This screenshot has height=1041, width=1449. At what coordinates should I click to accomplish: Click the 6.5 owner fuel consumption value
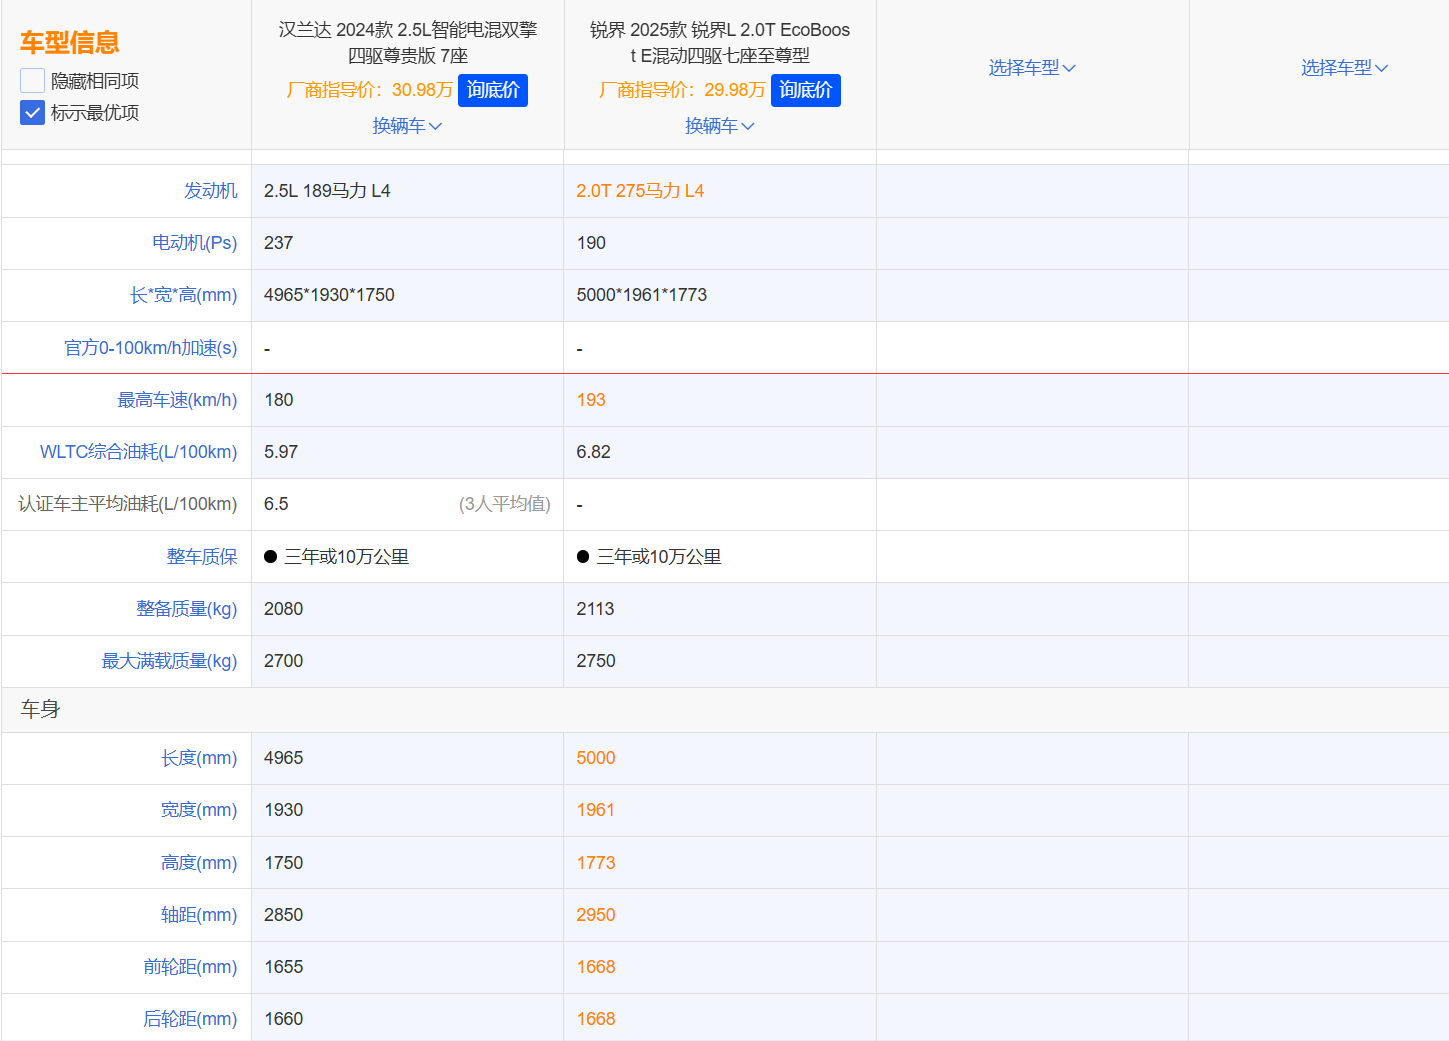tap(276, 504)
